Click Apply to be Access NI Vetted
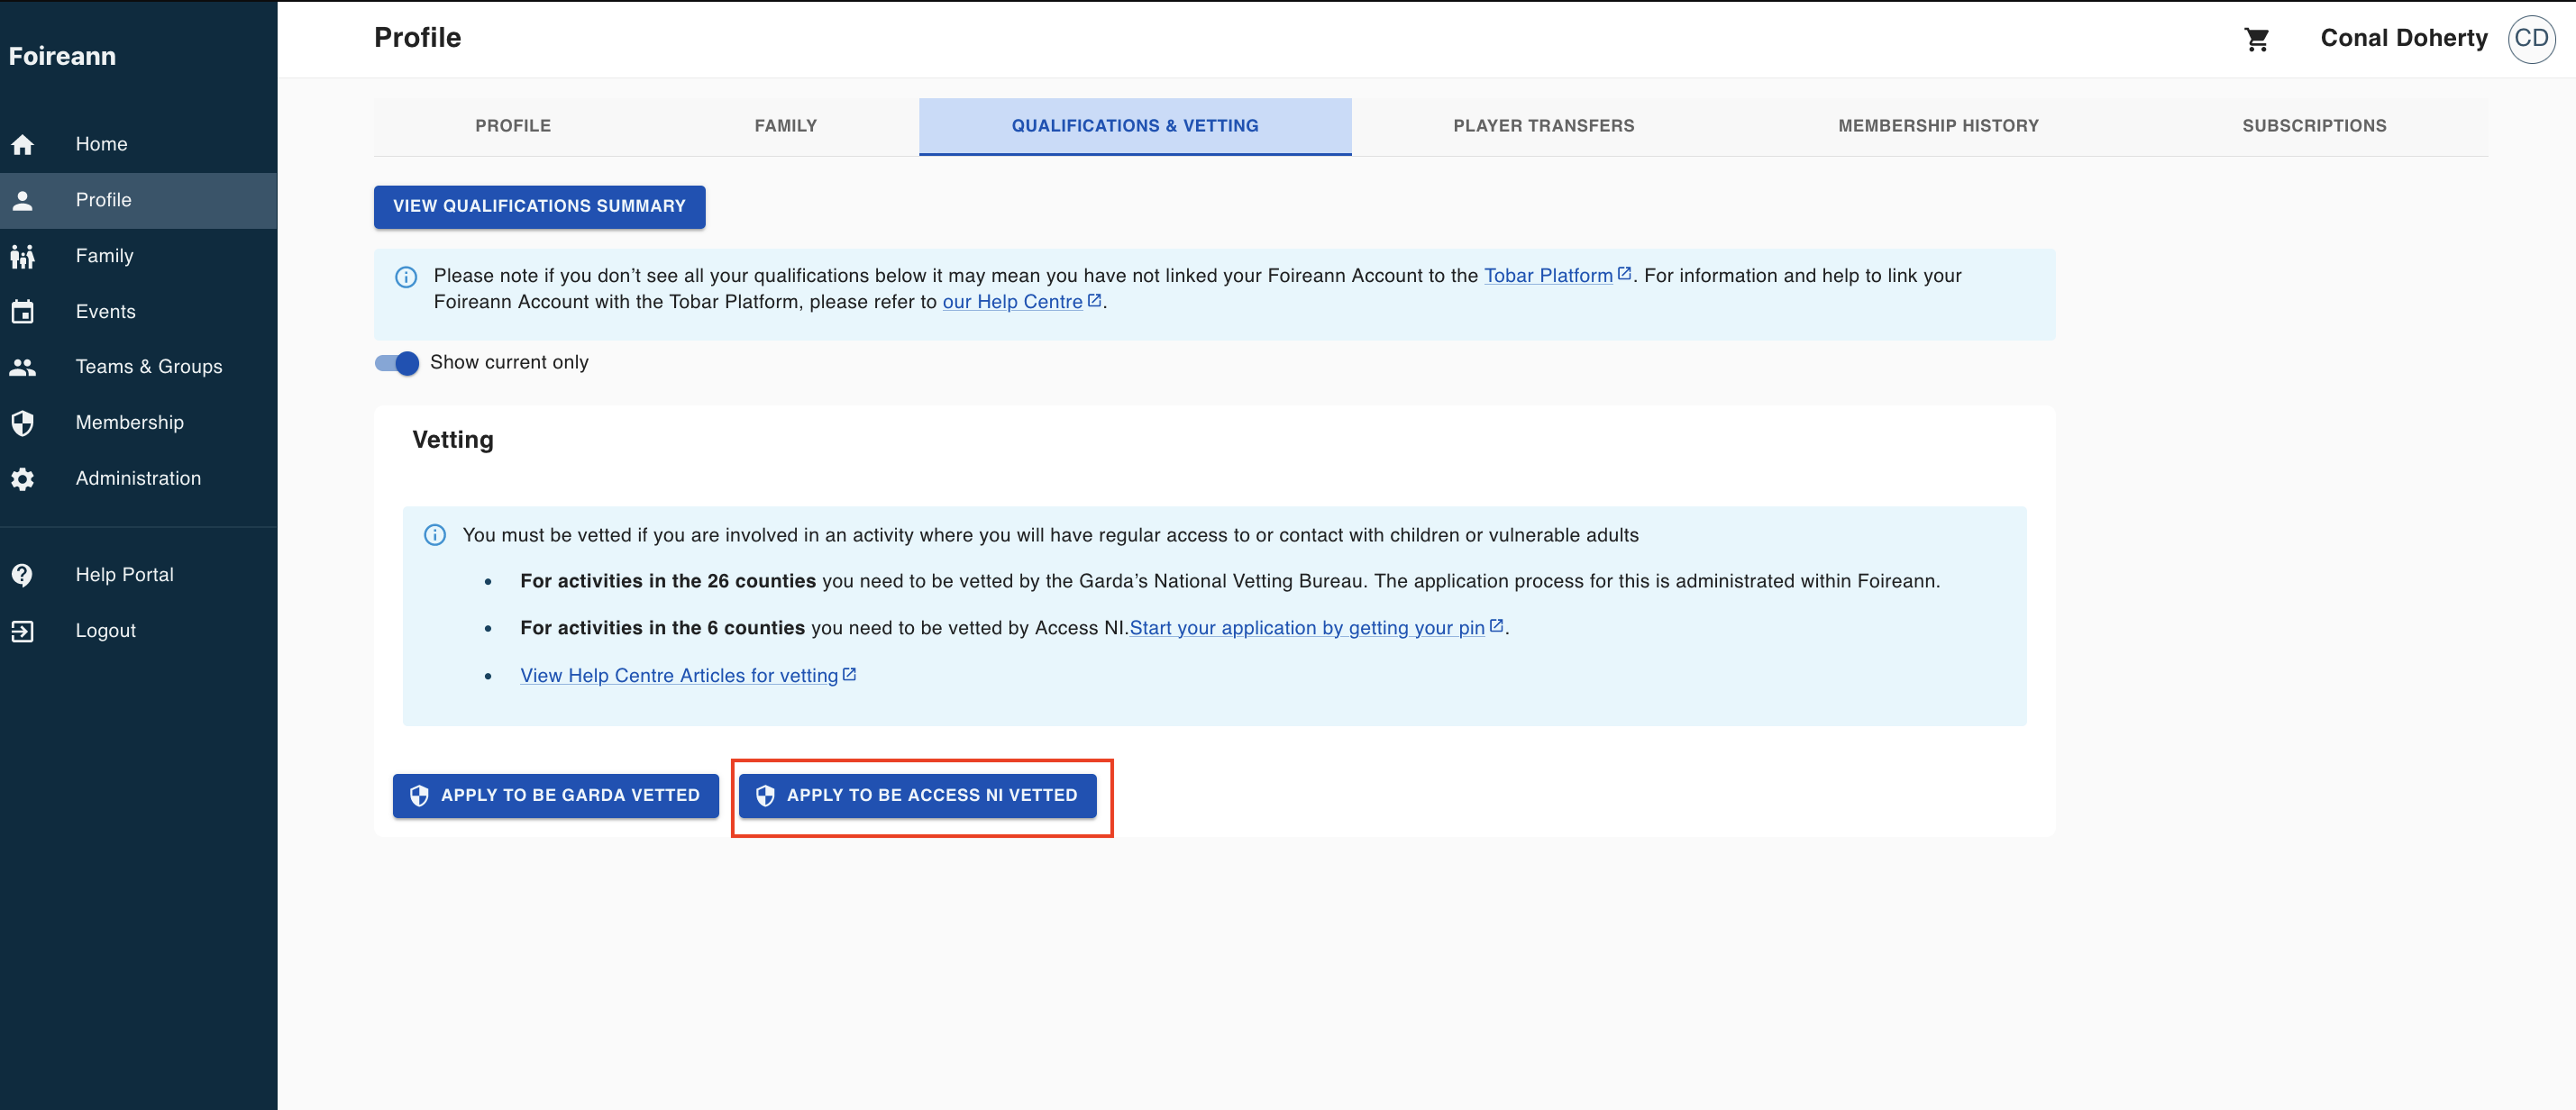This screenshot has height=1110, width=2576. [917, 796]
